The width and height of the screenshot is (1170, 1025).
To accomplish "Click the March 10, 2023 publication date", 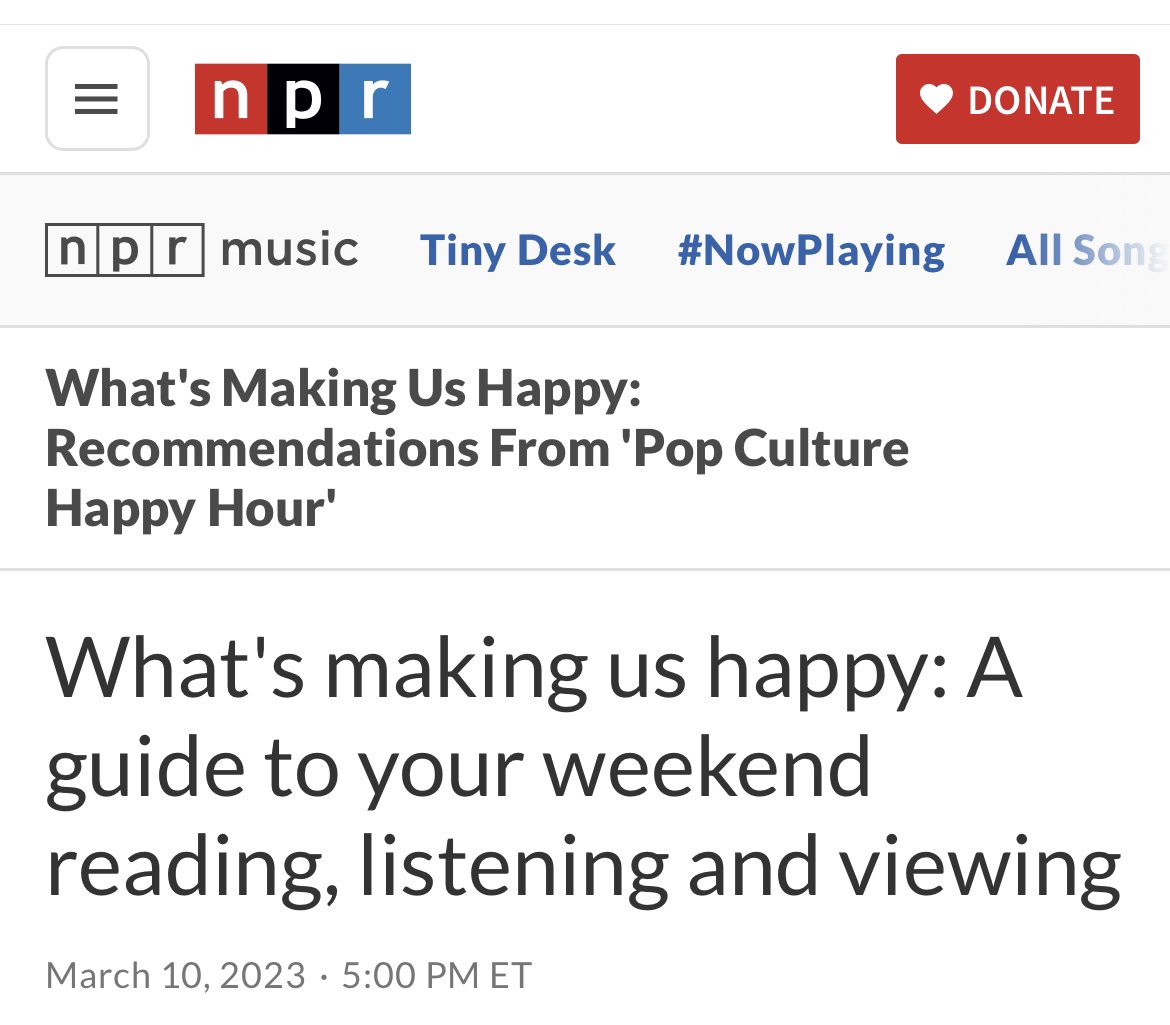I will (x=177, y=975).
